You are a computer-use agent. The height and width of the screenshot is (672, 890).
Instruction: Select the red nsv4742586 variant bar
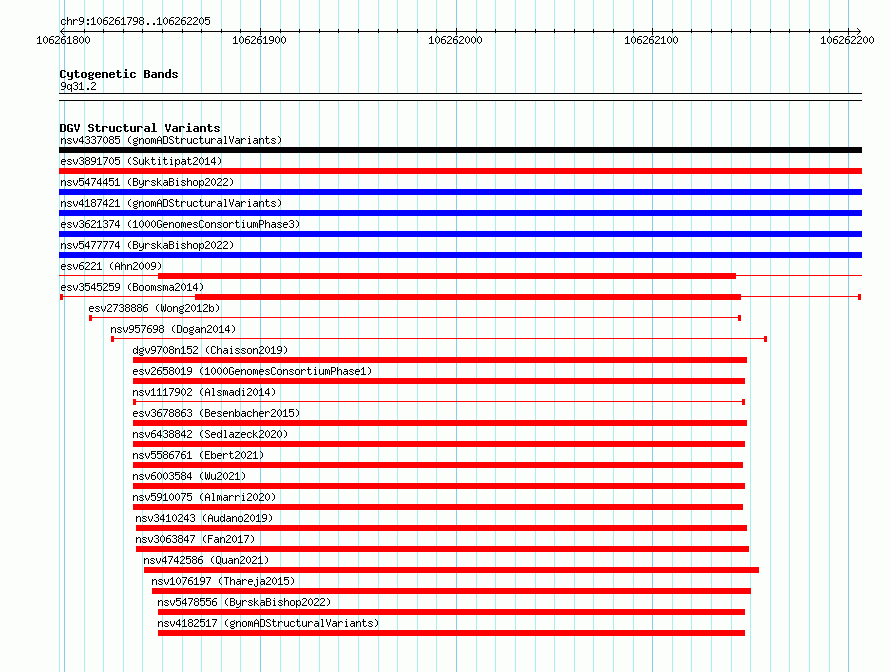point(451,570)
